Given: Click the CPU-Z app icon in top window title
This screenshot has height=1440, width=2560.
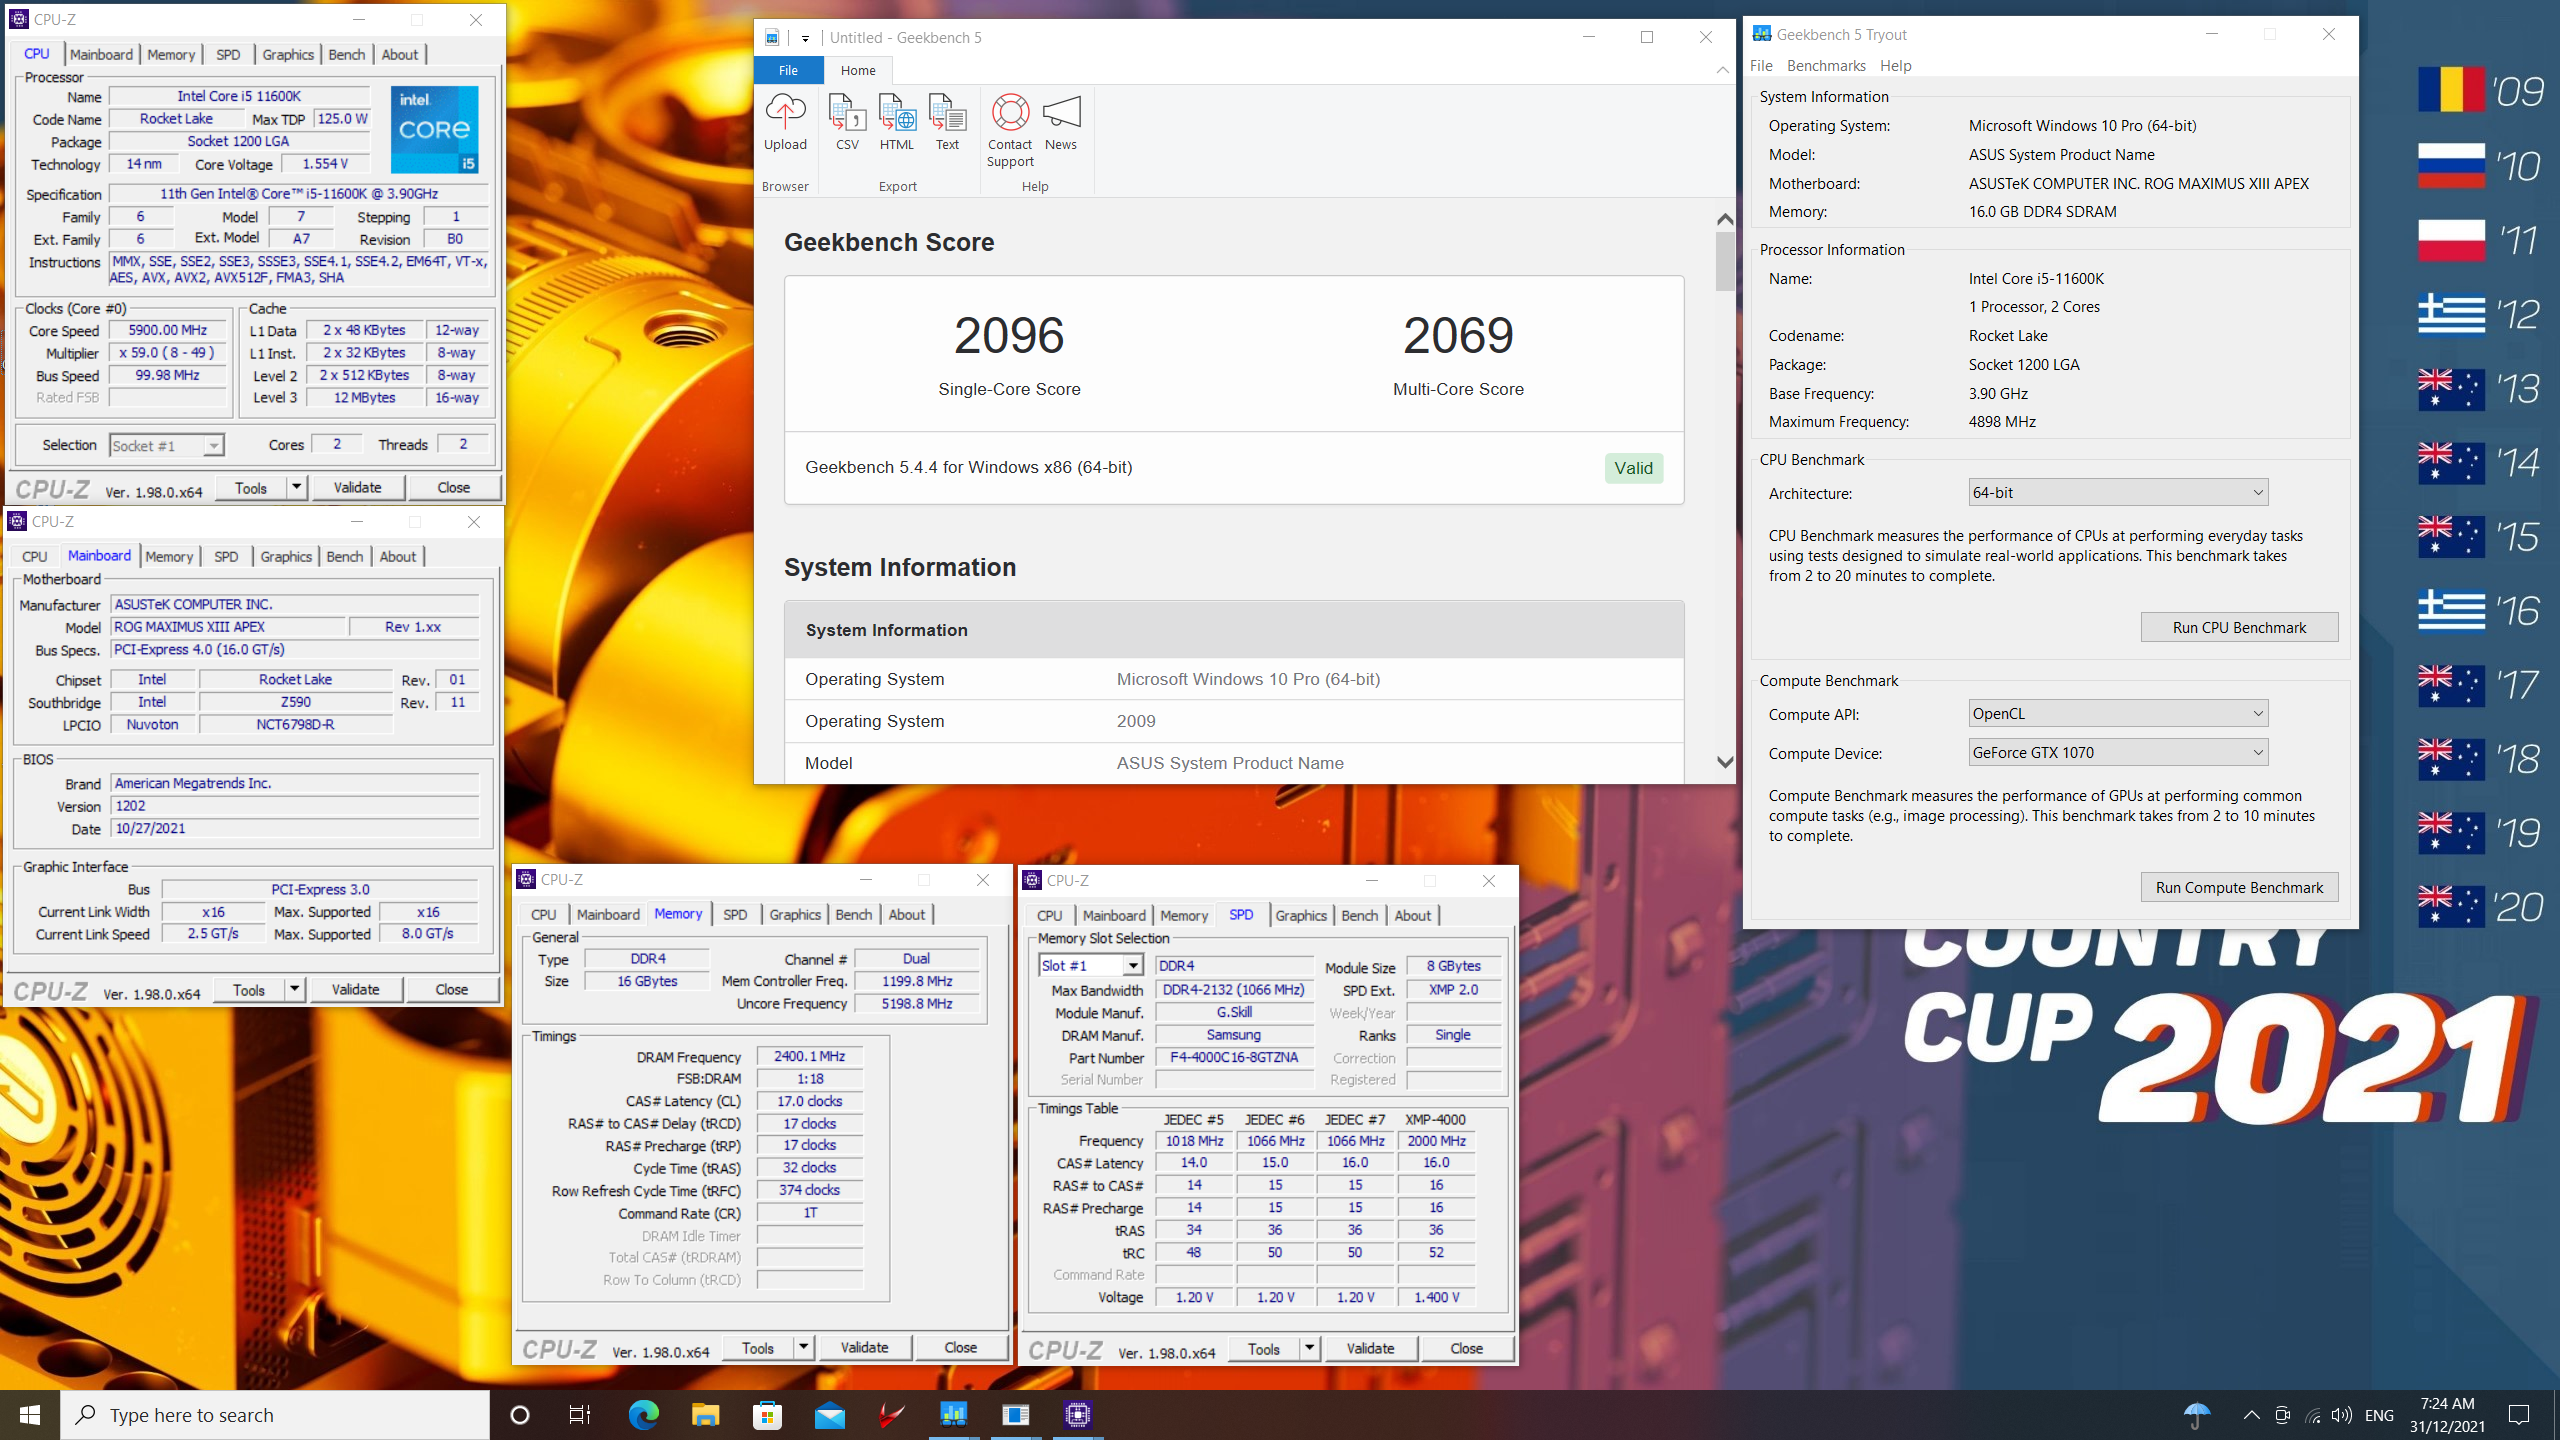Looking at the screenshot, I should [x=19, y=20].
